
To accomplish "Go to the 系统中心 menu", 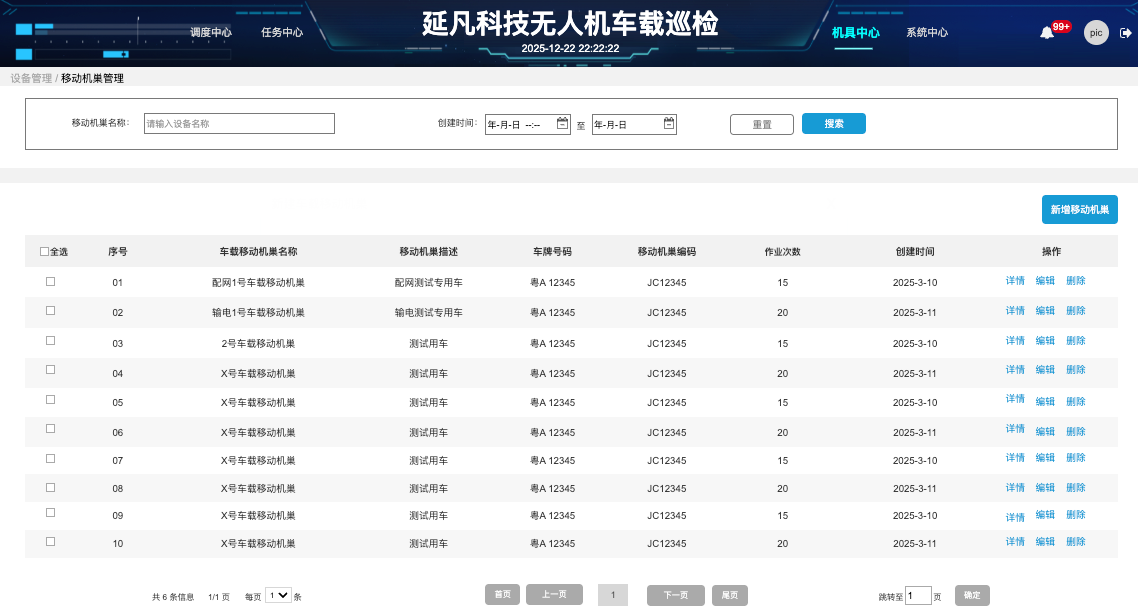I will click(927, 32).
